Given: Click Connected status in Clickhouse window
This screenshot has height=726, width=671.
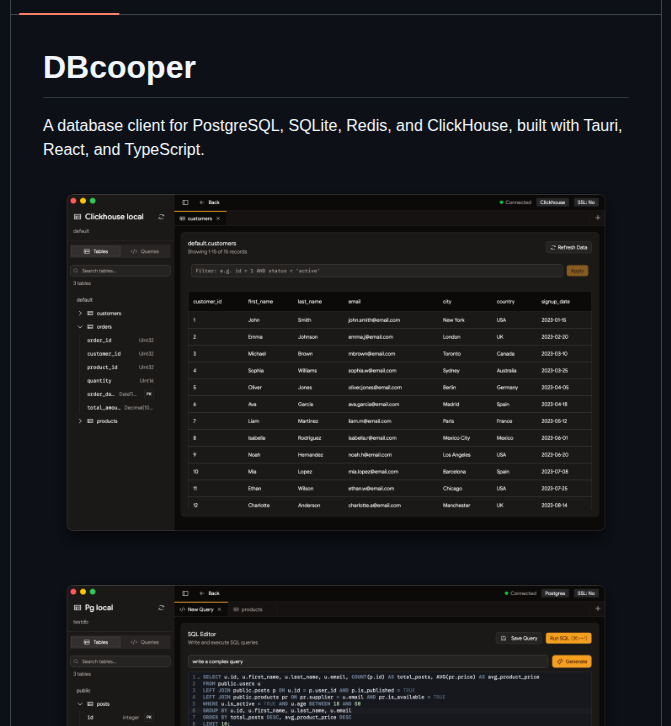Looking at the screenshot, I should tap(515, 202).
